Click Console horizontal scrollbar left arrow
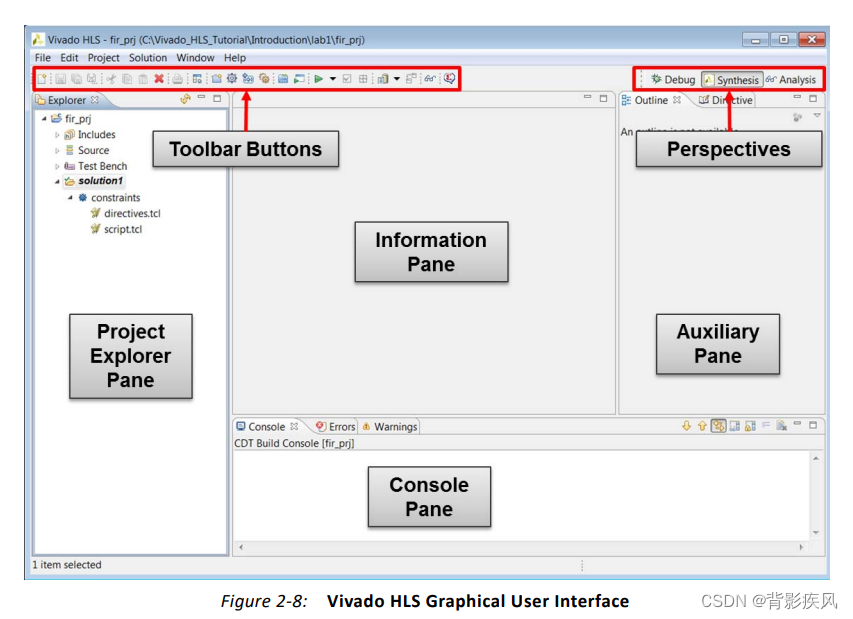The height and width of the screenshot is (619, 853). pyautogui.click(x=241, y=547)
